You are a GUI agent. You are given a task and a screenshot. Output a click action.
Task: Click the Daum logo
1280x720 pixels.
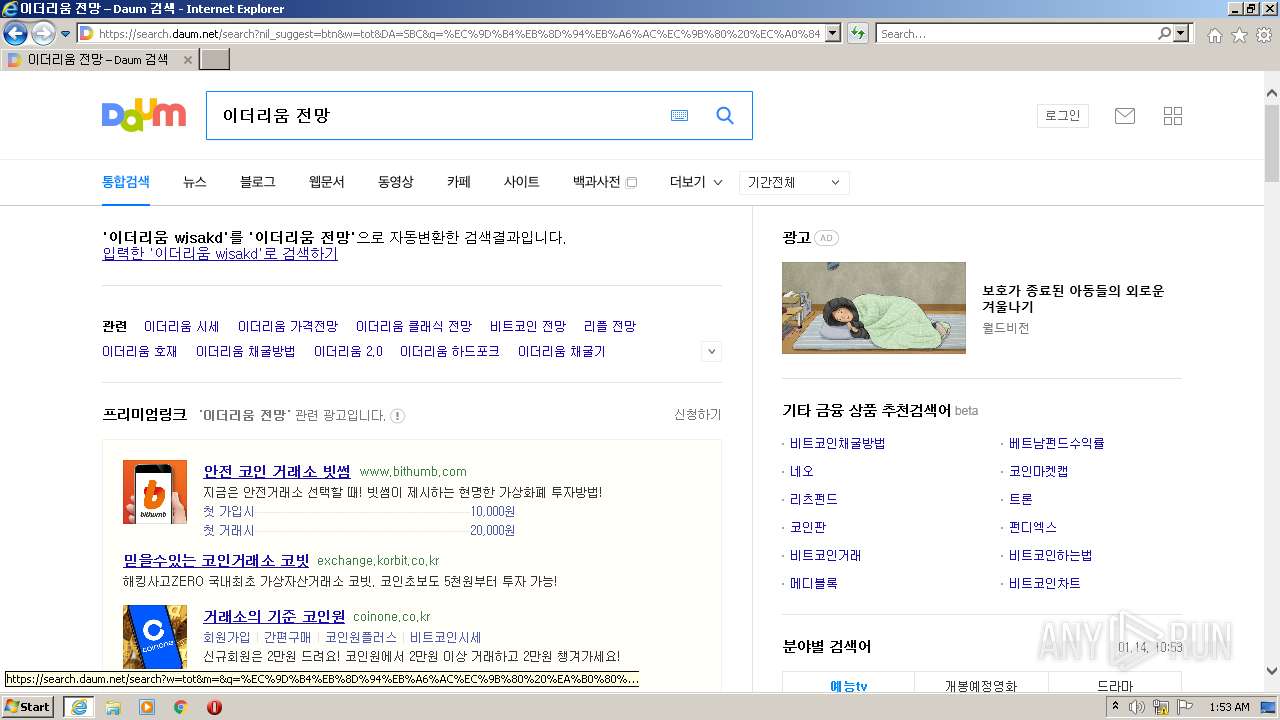[x=144, y=116]
